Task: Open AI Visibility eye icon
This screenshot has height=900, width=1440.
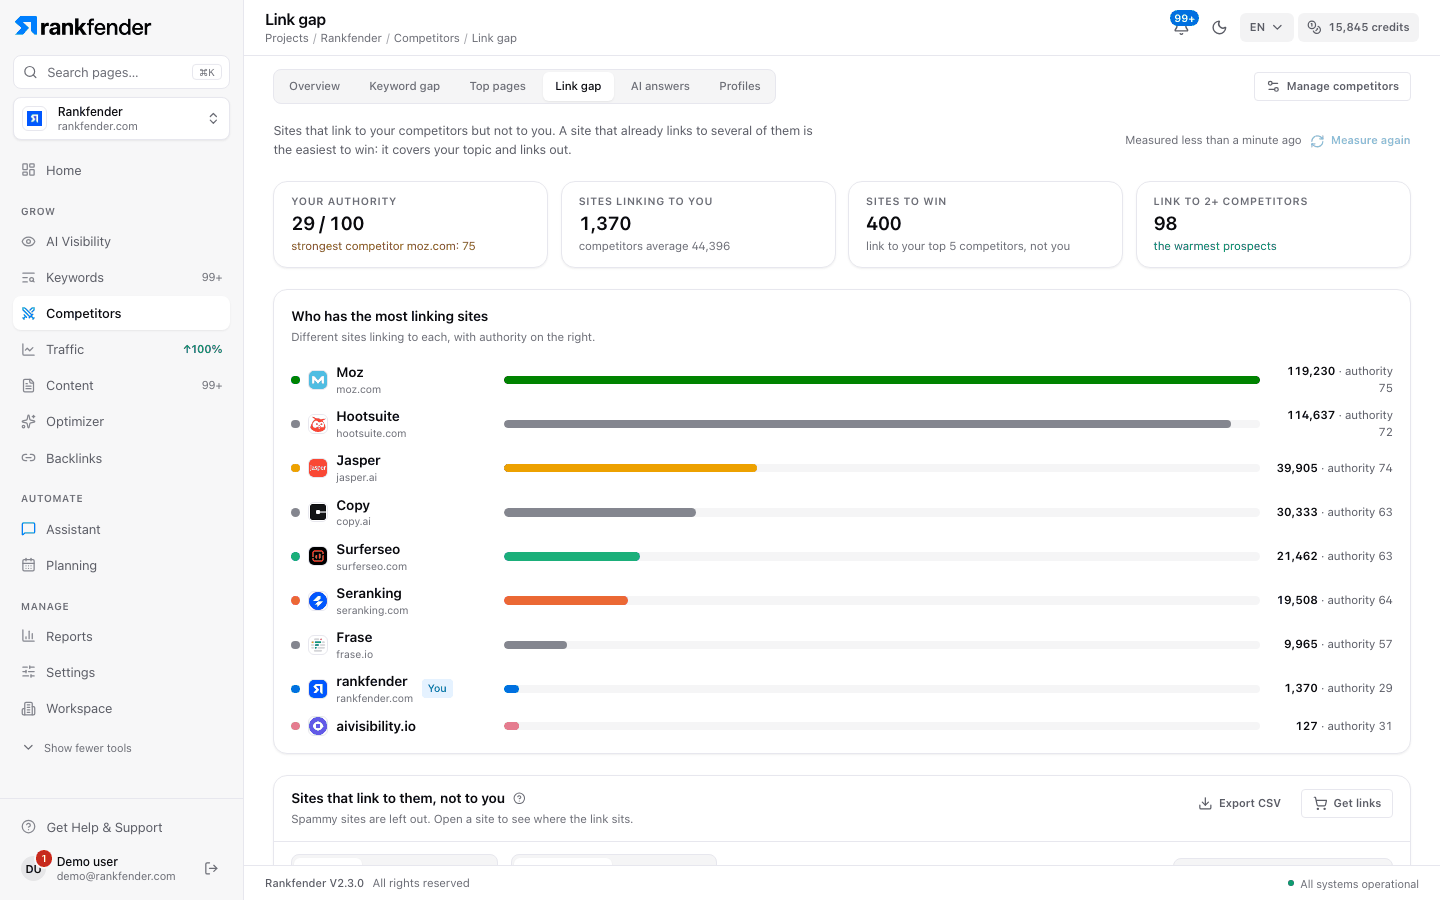Action: [29, 241]
